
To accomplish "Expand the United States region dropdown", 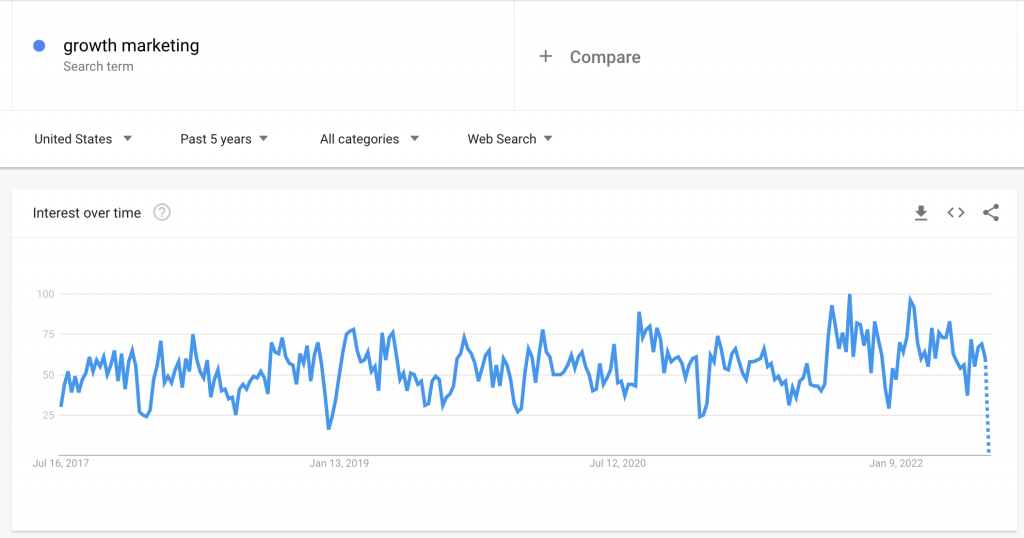I will [x=83, y=139].
